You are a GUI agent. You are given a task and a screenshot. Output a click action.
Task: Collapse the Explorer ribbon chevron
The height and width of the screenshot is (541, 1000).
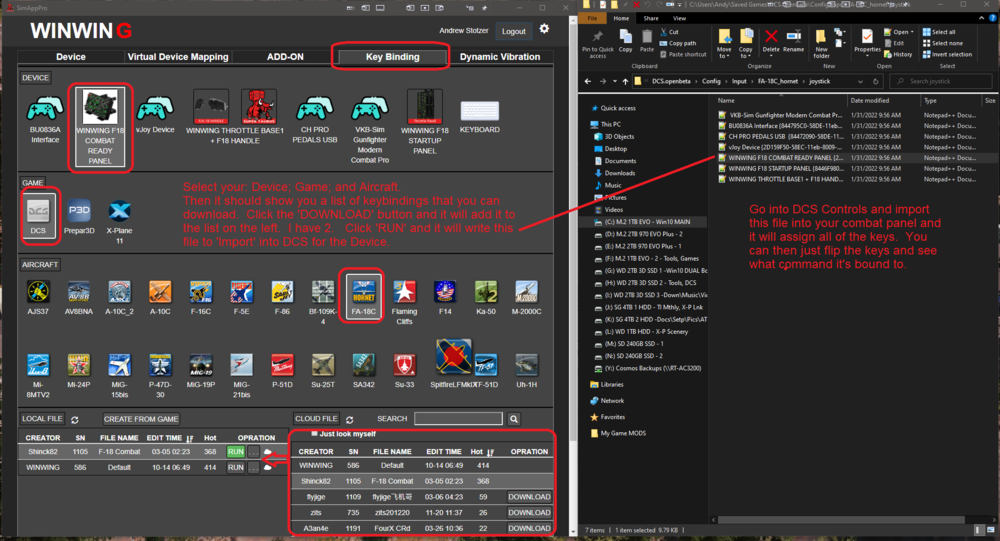tap(981, 19)
